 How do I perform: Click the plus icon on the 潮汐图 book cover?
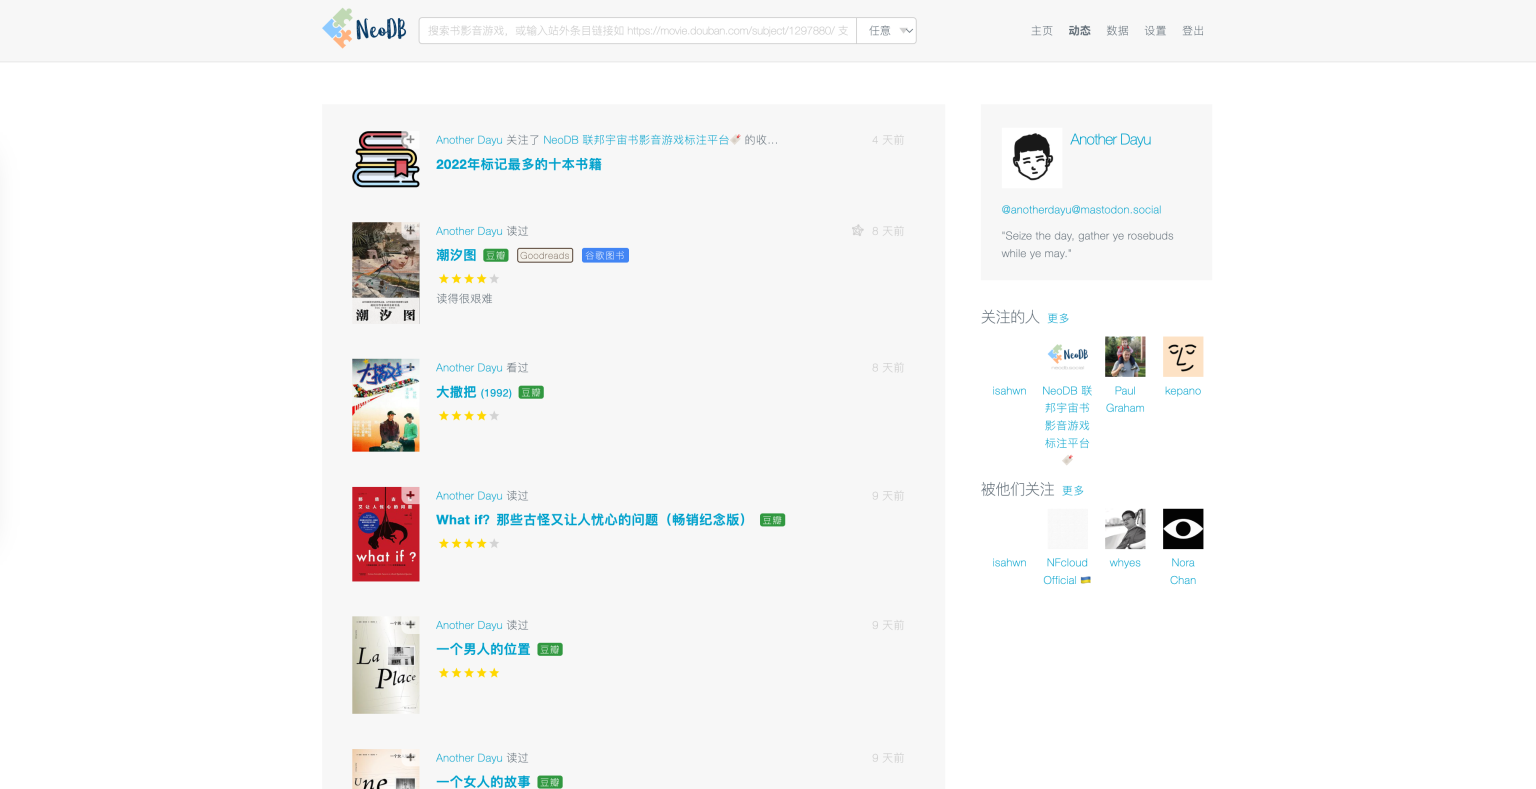click(x=410, y=229)
